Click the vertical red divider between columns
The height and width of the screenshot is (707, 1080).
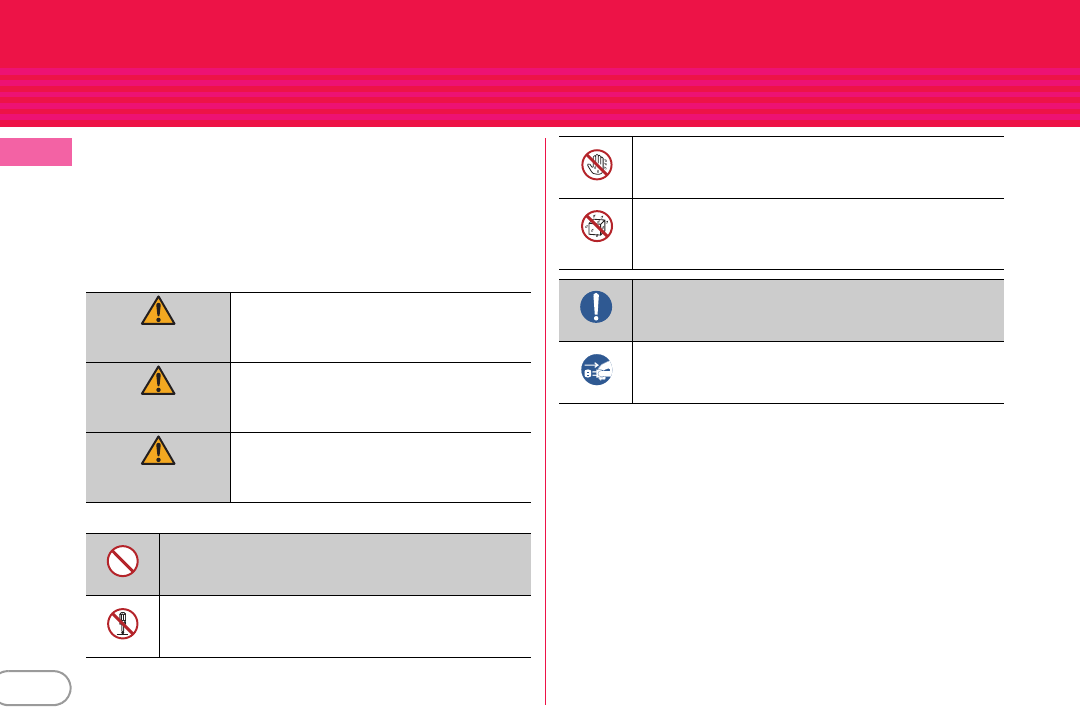[x=546, y=421]
